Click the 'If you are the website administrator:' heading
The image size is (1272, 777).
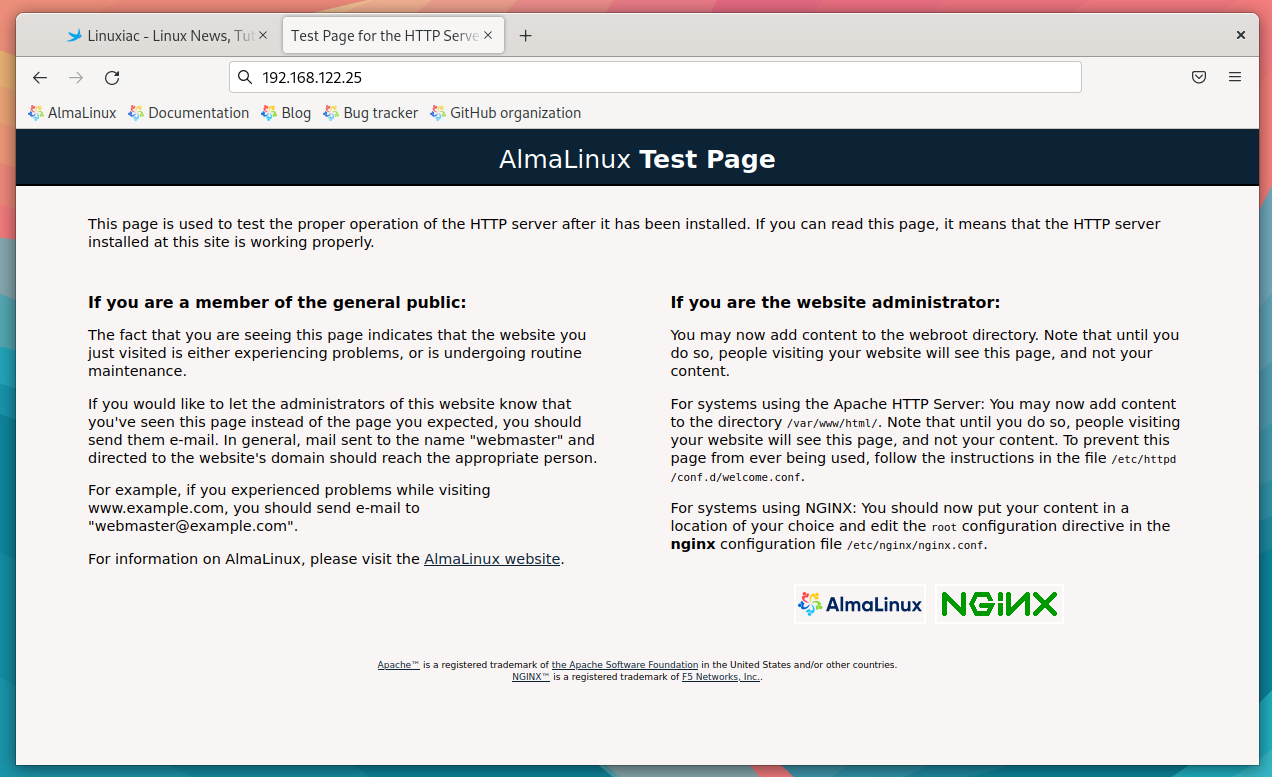[x=835, y=302]
